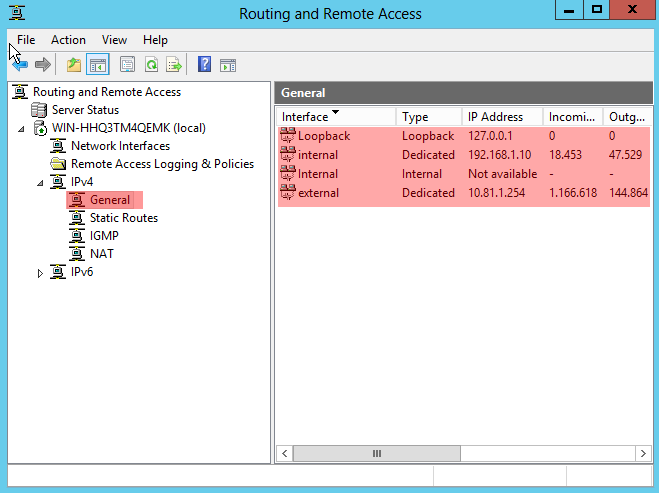
Task: Open the Action menu
Action: 68,40
